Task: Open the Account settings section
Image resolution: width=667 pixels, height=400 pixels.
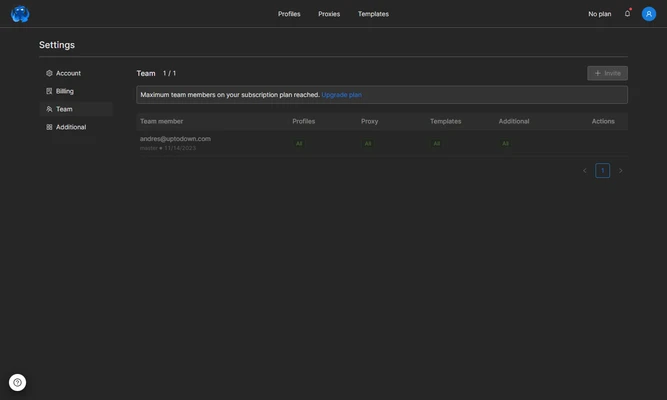Action: point(76,73)
